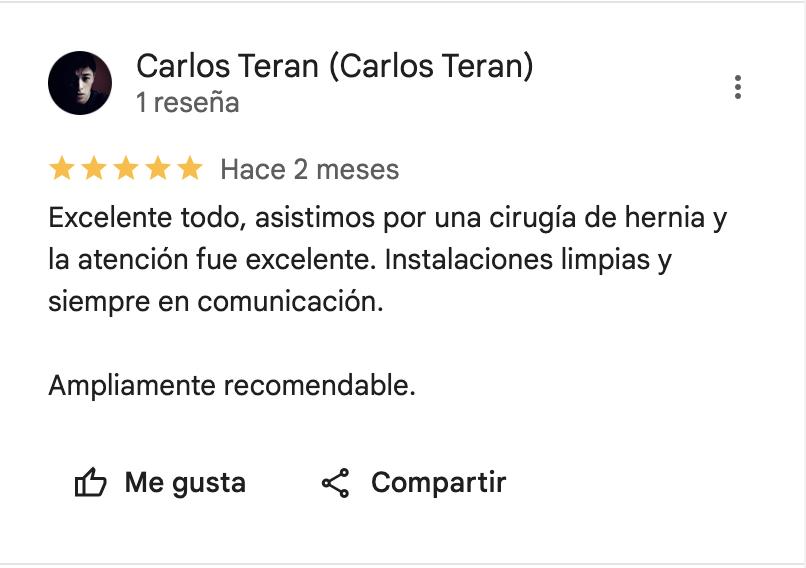Viewport: 806px width, 568px height.
Task: Click the third star of the rating
Action: point(126,170)
